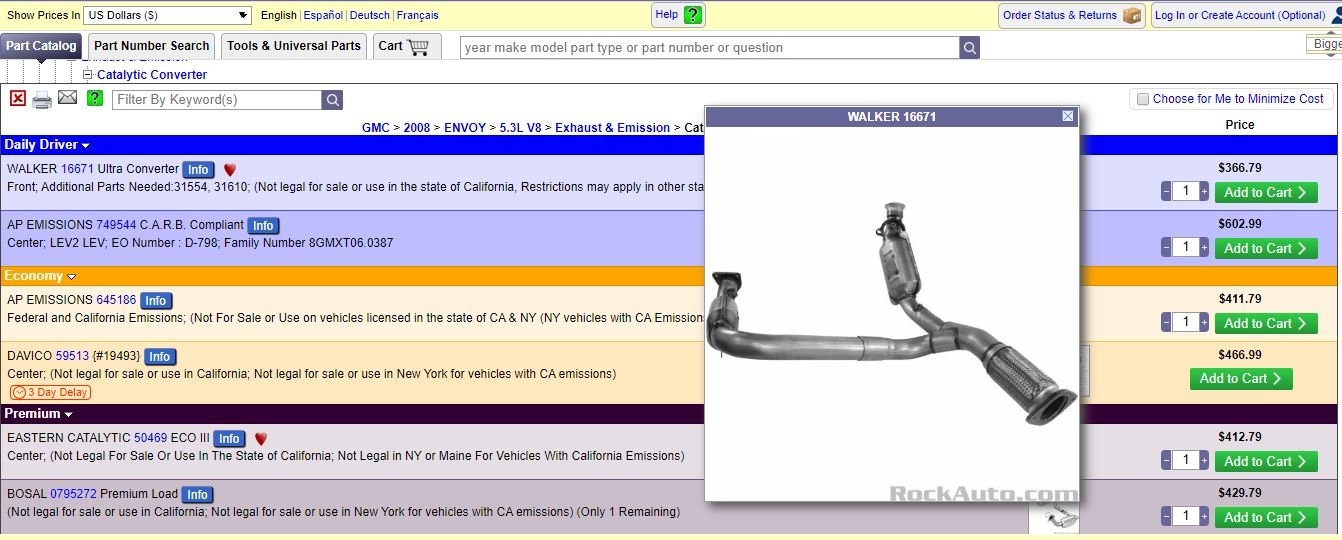Open Info for AP EMISSIONS 749544
This screenshot has height=540, width=1342.
(263, 226)
